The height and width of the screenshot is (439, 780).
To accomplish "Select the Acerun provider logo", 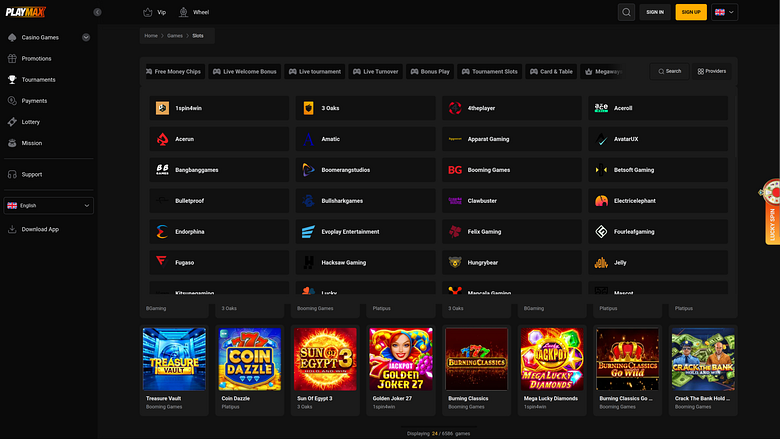I will click(162, 139).
